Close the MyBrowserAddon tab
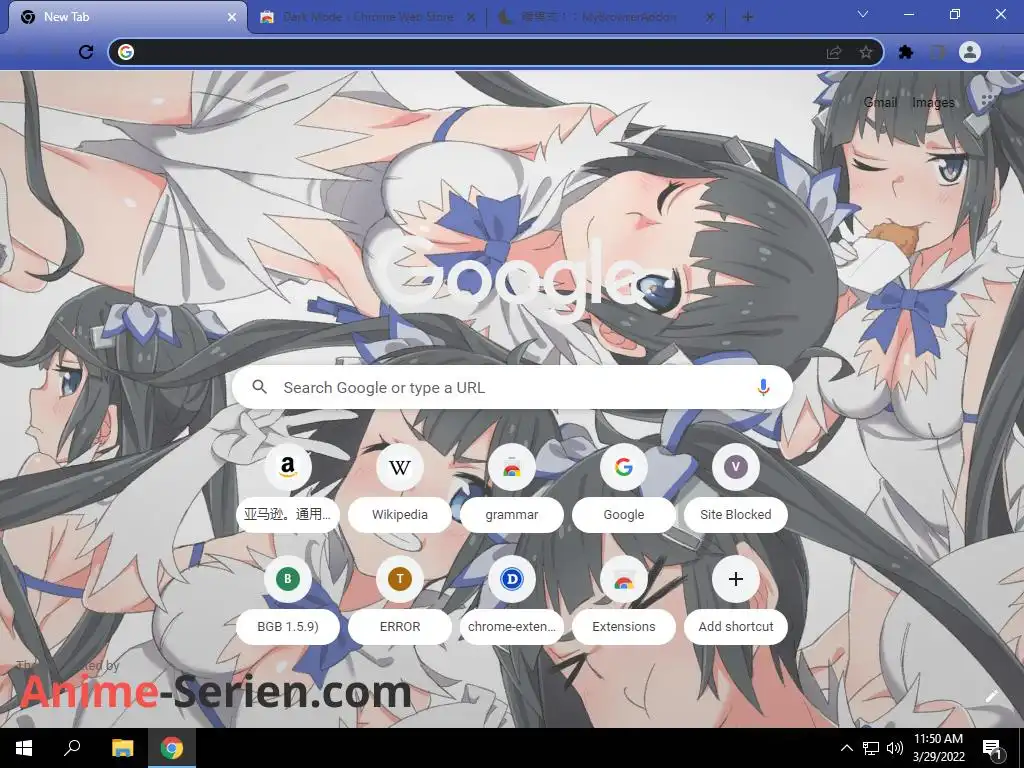Image resolution: width=1024 pixels, height=768 pixels. click(710, 17)
